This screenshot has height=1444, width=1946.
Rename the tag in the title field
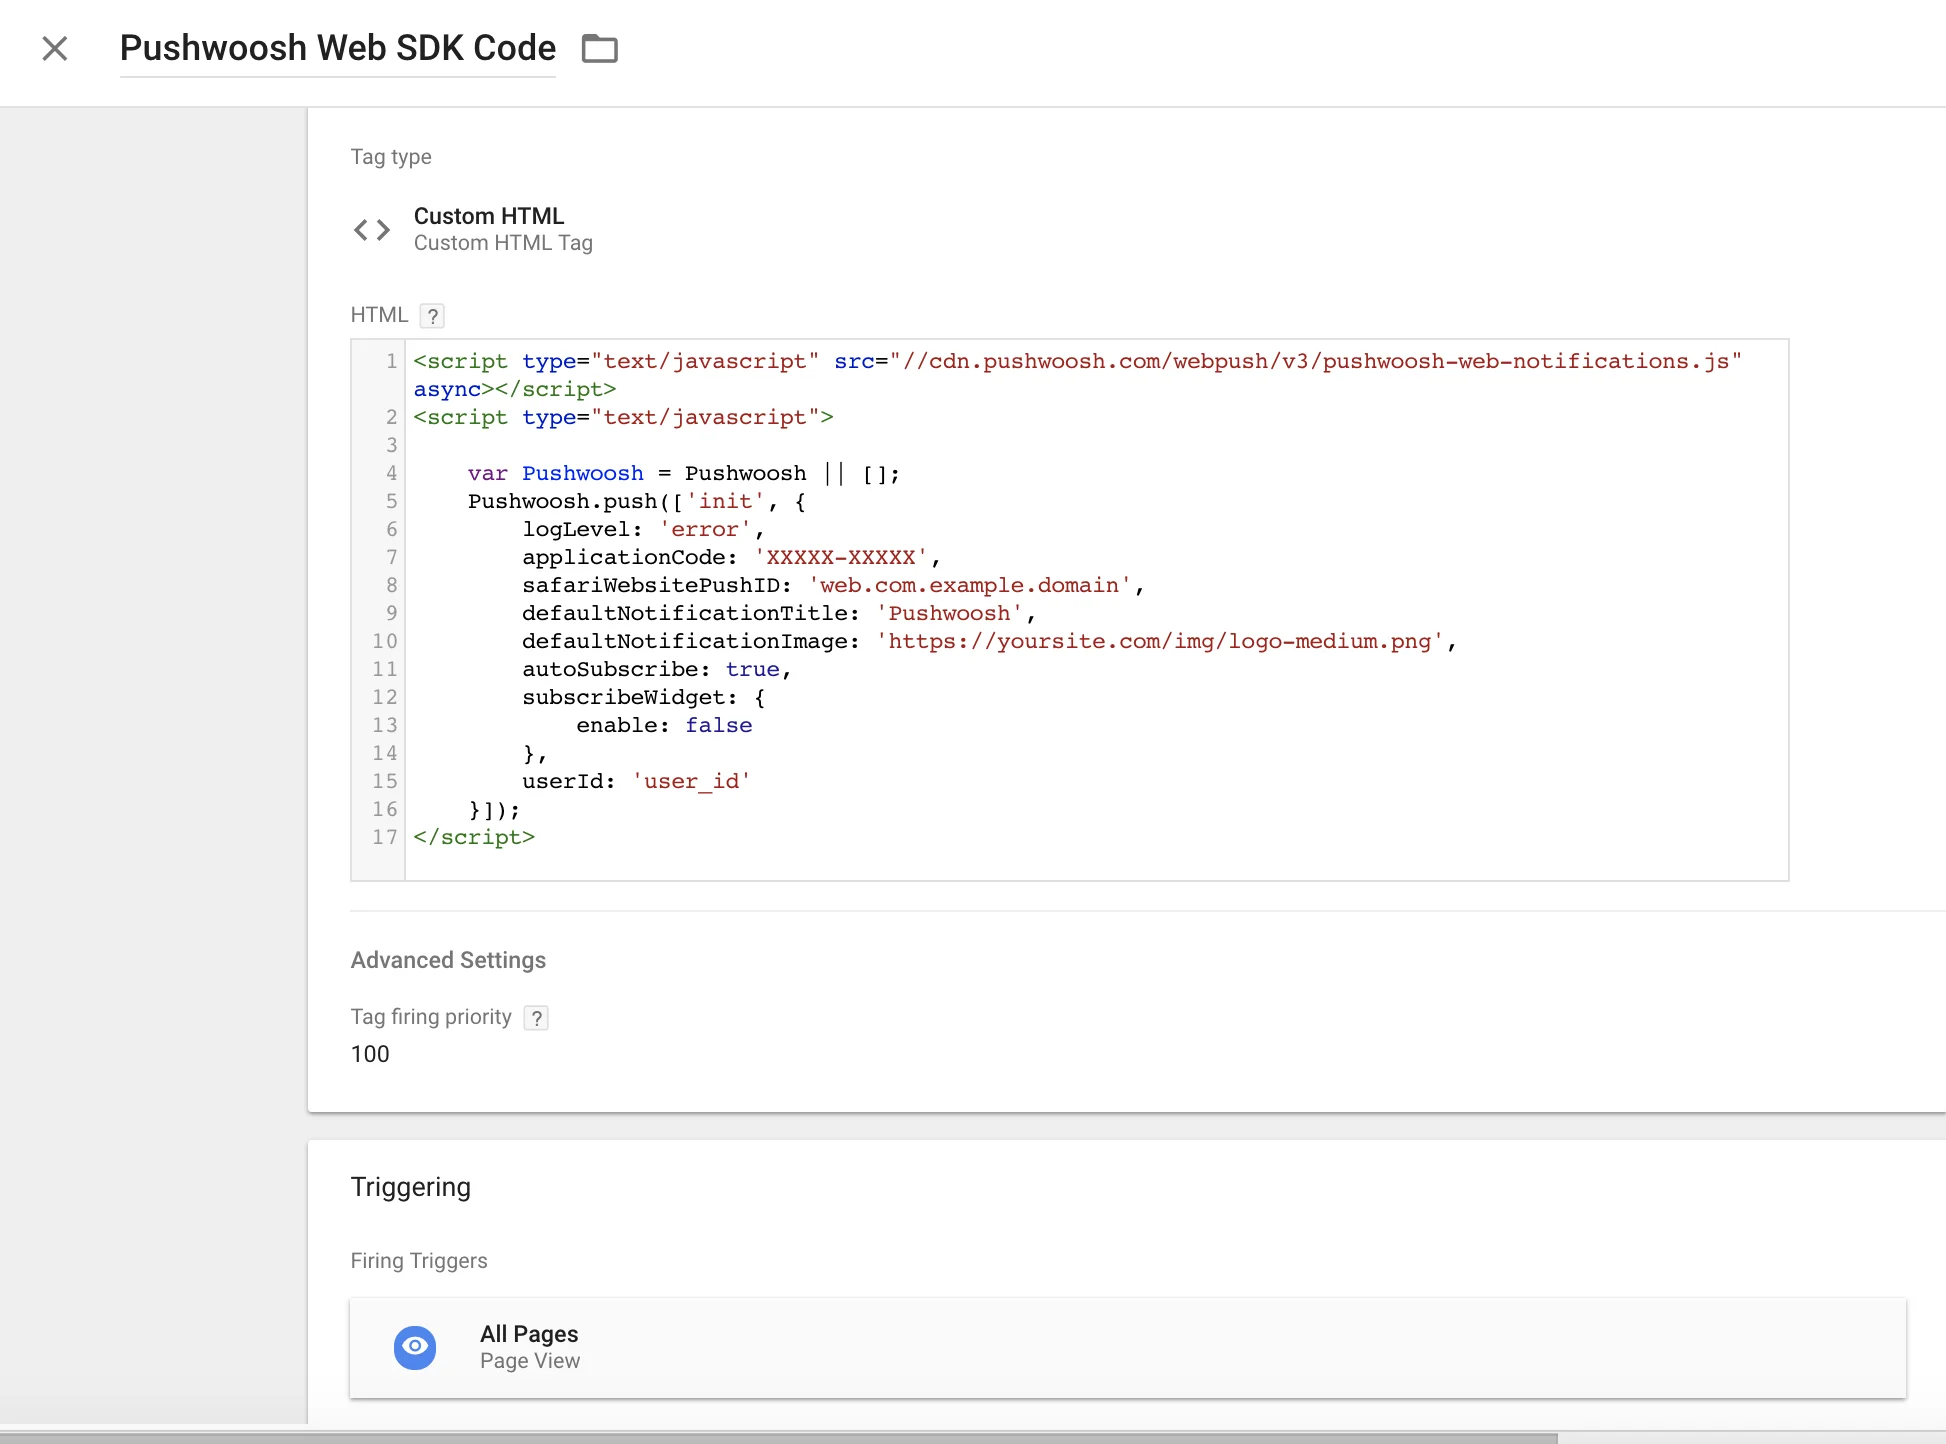[337, 47]
